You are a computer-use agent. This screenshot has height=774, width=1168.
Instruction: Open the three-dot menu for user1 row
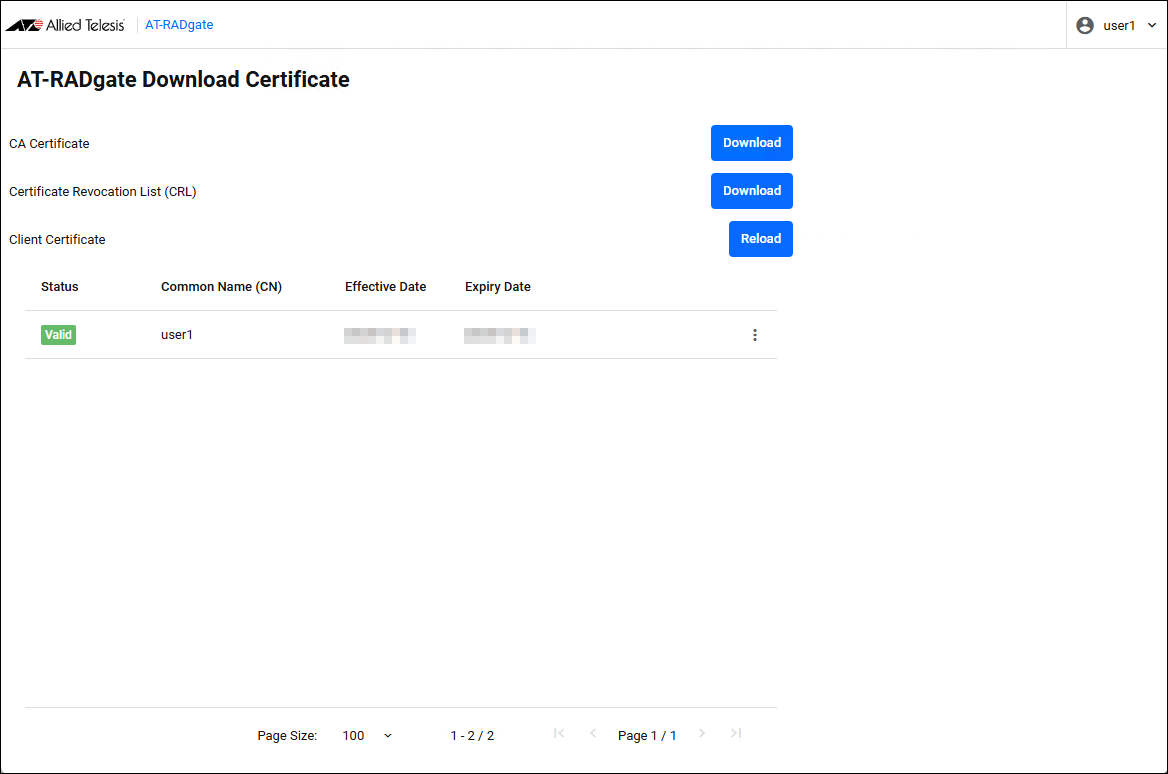[x=755, y=335]
